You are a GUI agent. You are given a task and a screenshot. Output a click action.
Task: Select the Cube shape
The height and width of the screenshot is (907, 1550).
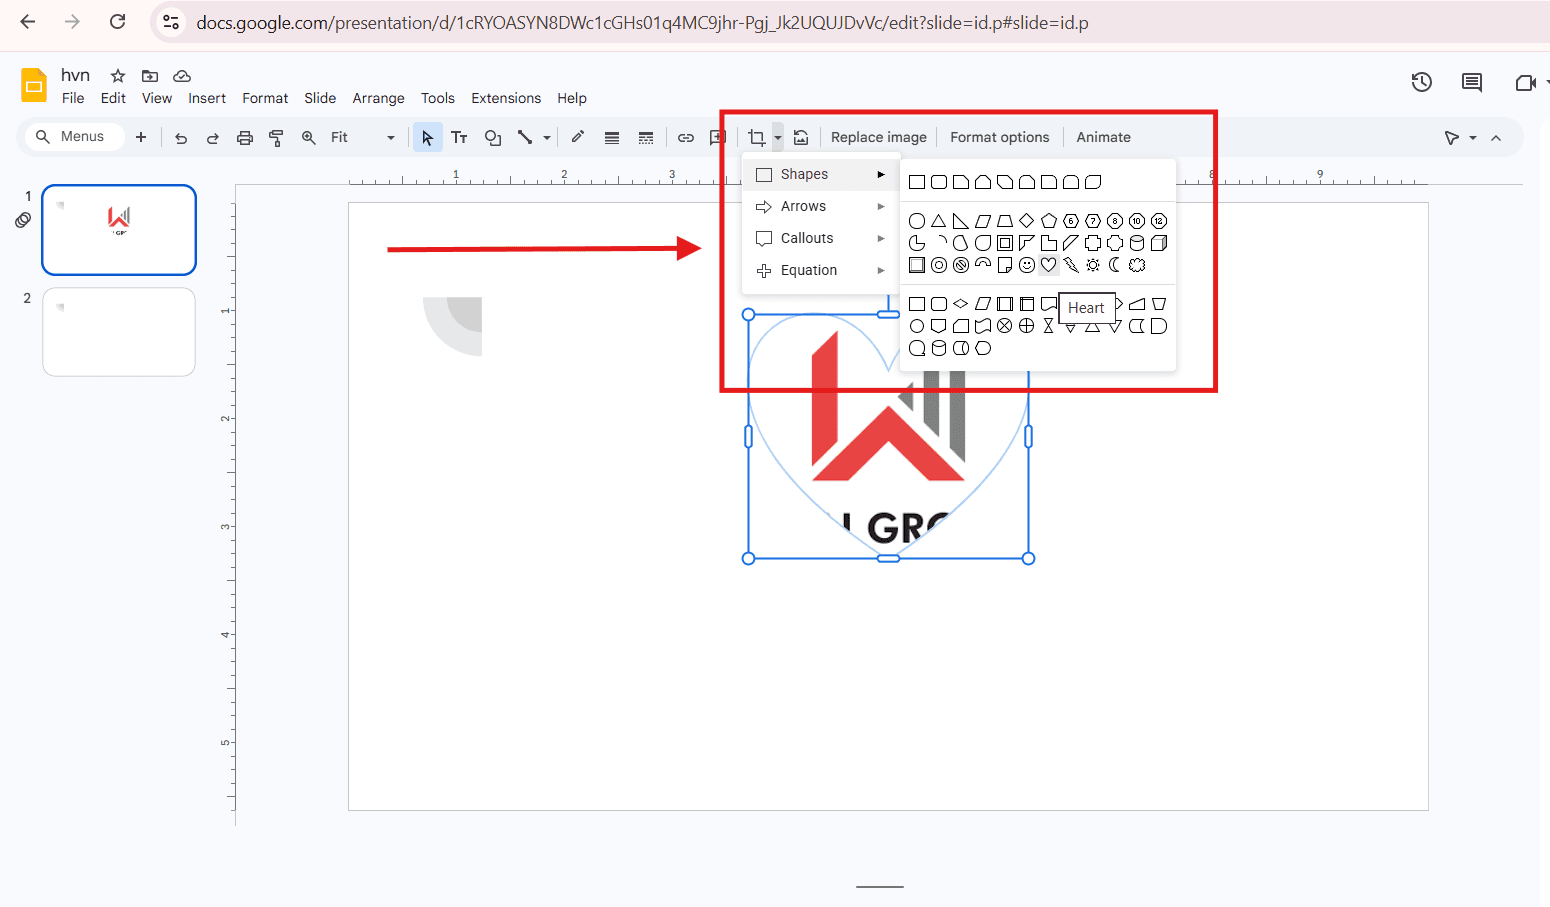[x=1159, y=243]
